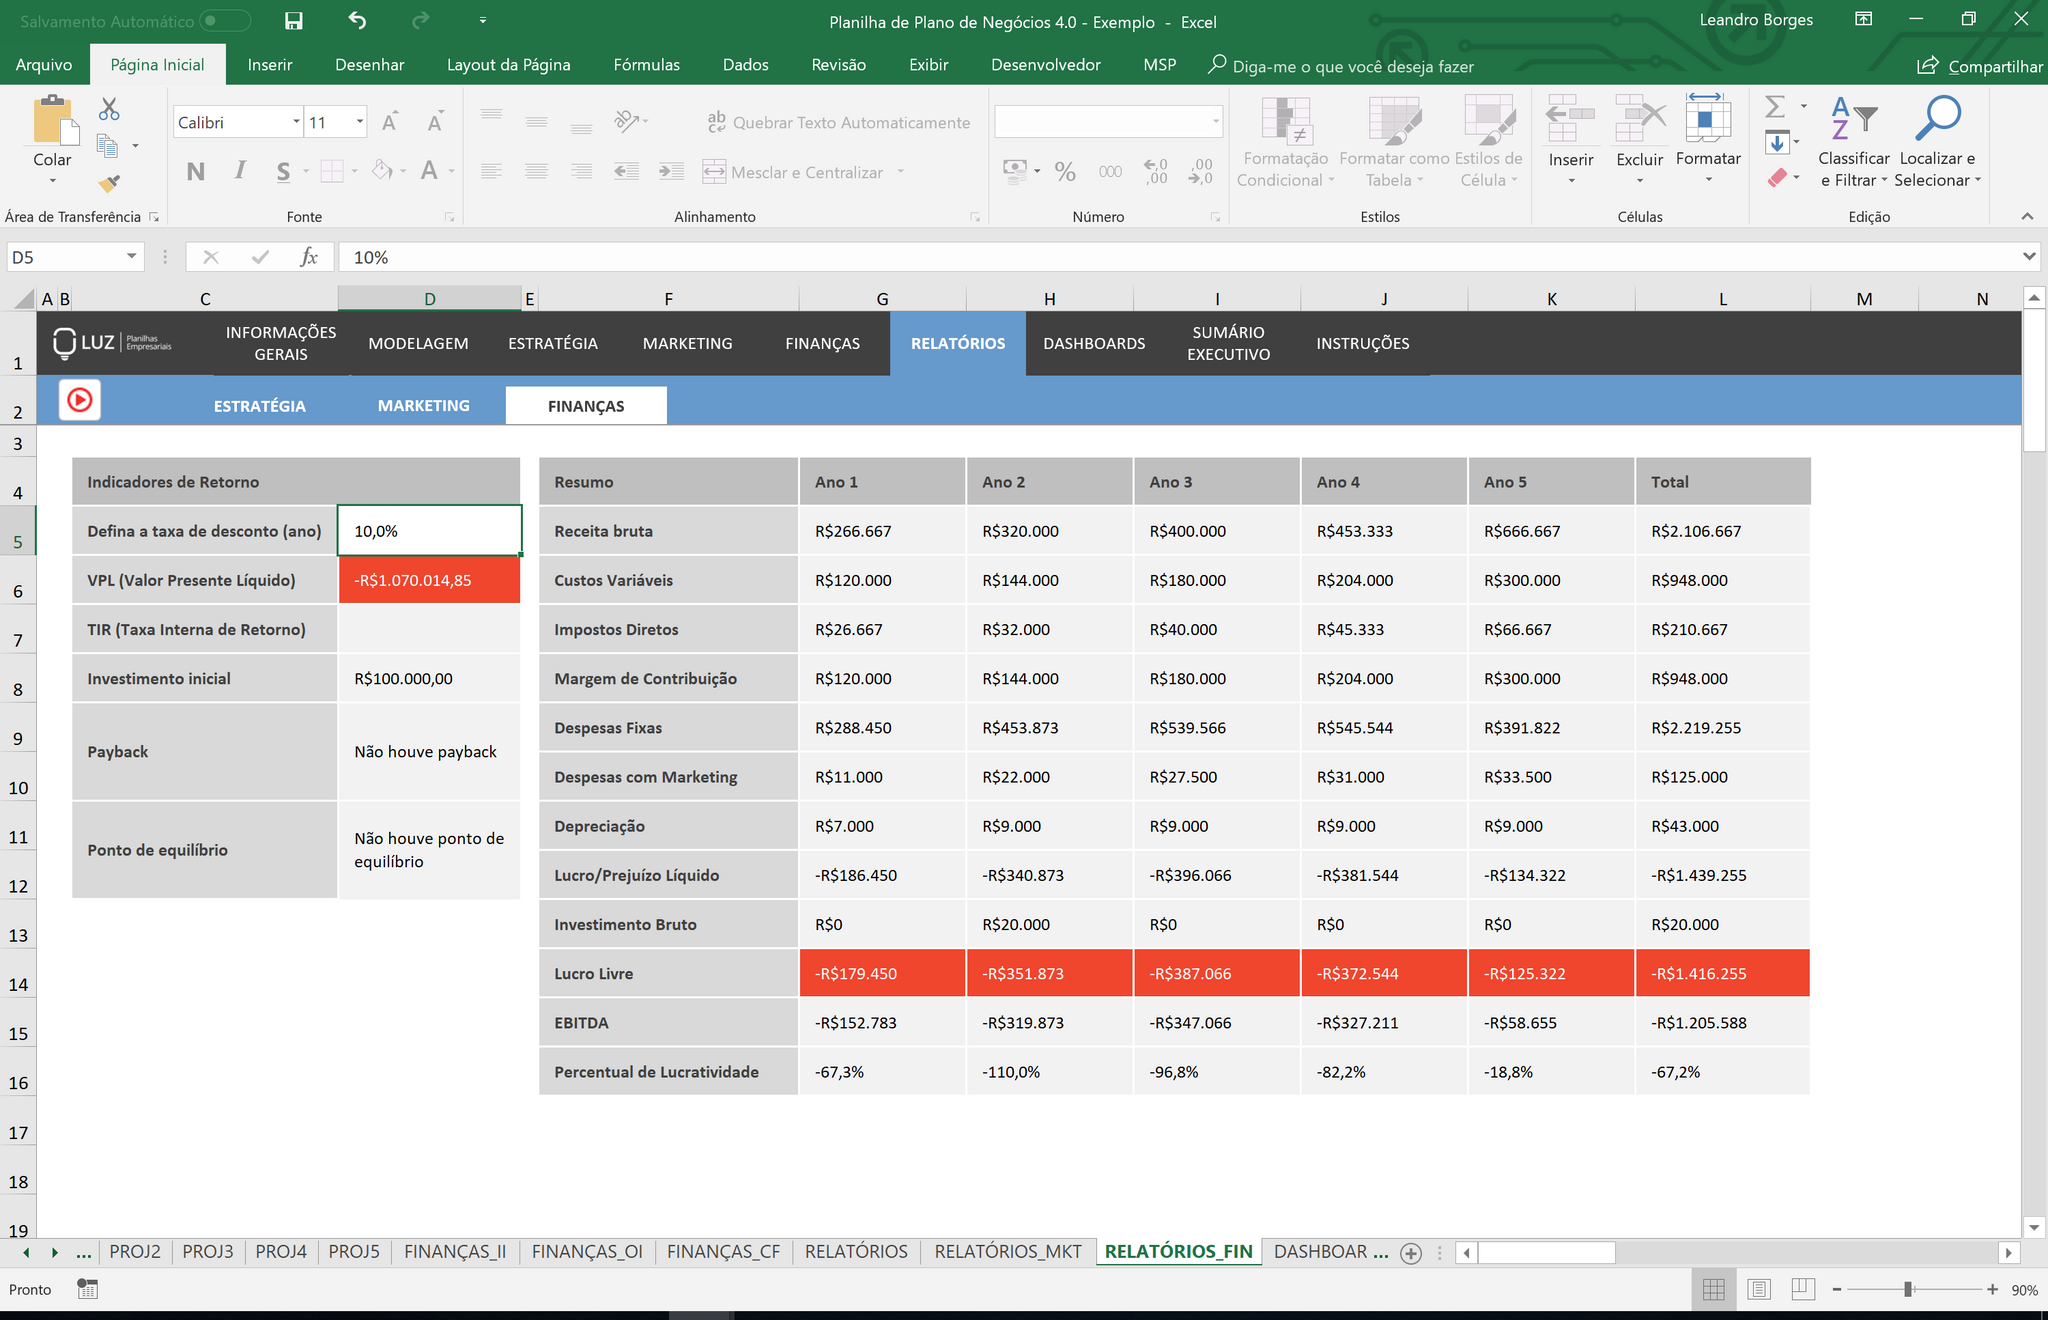Click the AutoSum sigma icon
This screenshot has width=2048, height=1320.
[x=1775, y=106]
